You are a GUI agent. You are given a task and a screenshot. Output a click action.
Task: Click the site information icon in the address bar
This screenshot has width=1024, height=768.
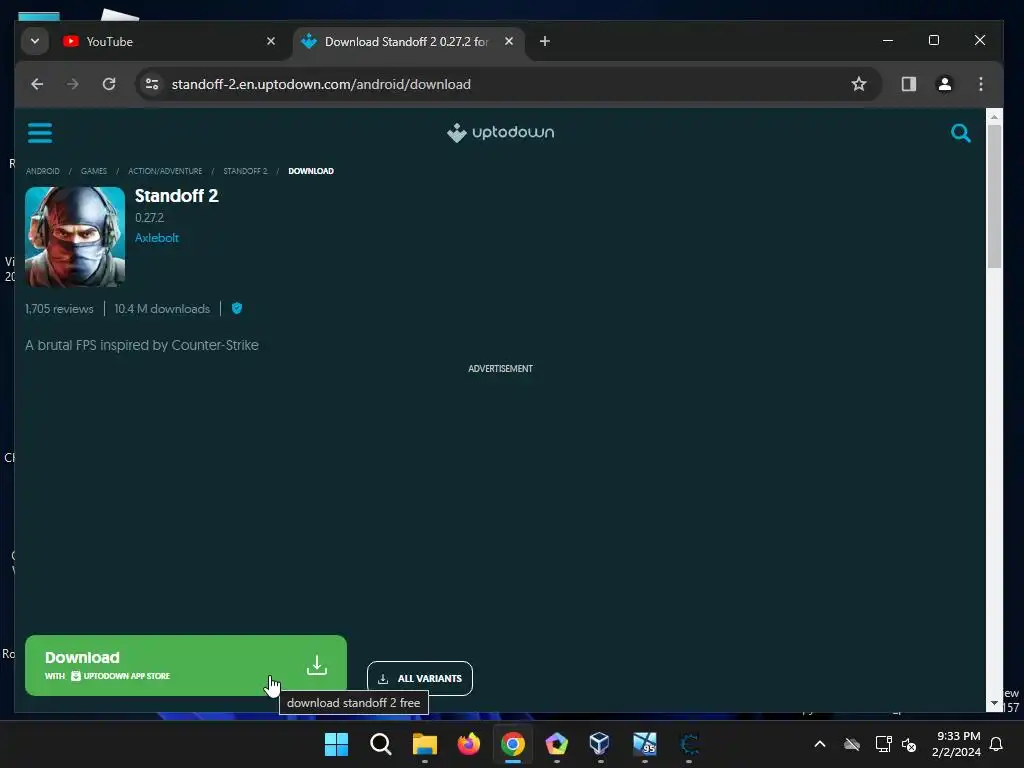(x=152, y=84)
